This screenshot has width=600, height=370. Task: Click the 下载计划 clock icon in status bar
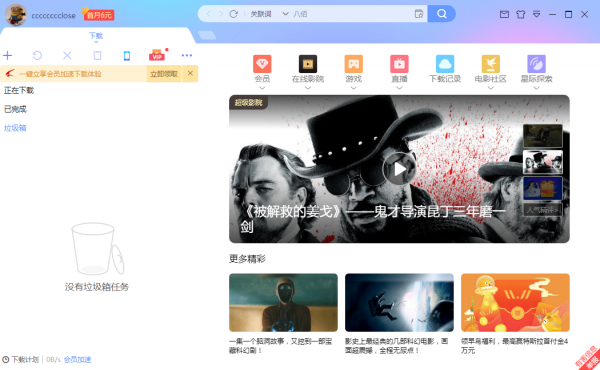(x=6, y=360)
